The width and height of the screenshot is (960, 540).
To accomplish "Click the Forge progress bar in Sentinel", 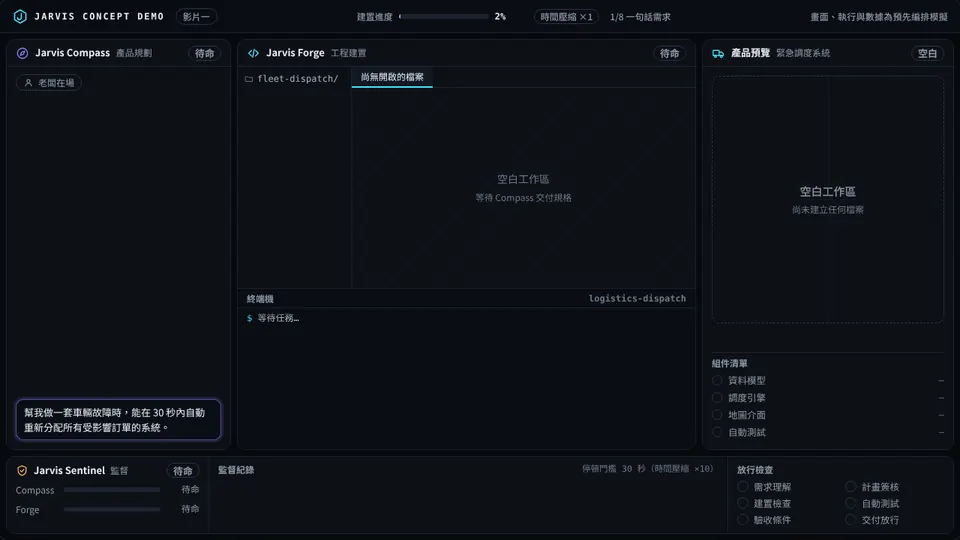I will [x=112, y=509].
